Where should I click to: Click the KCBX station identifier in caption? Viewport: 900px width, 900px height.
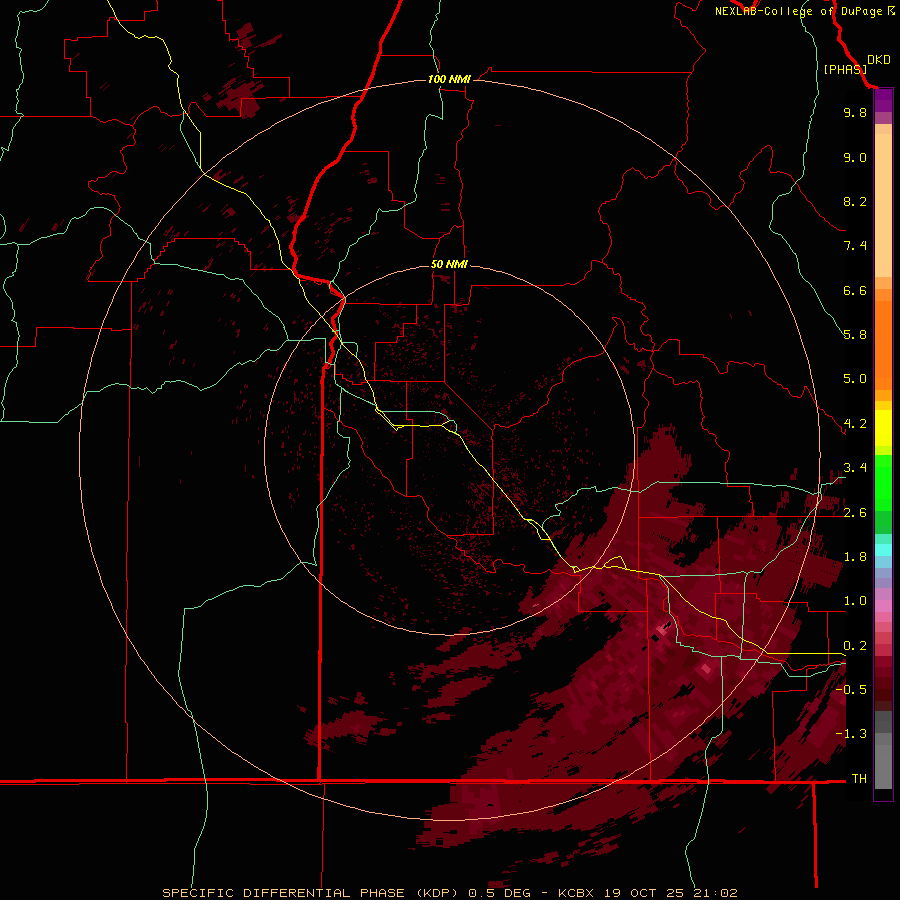[576, 893]
